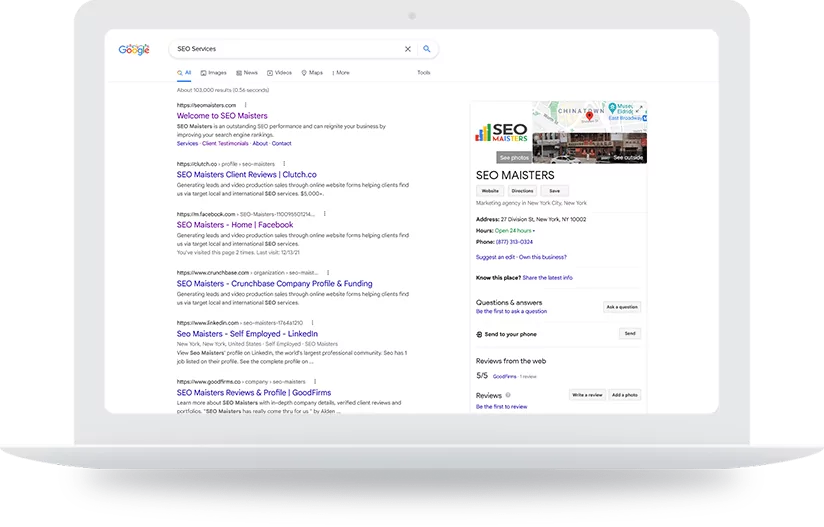Viewport: 824px width, 527px height.
Task: Open three-dot menu beside facebook.com result
Action: pyautogui.click(x=325, y=214)
